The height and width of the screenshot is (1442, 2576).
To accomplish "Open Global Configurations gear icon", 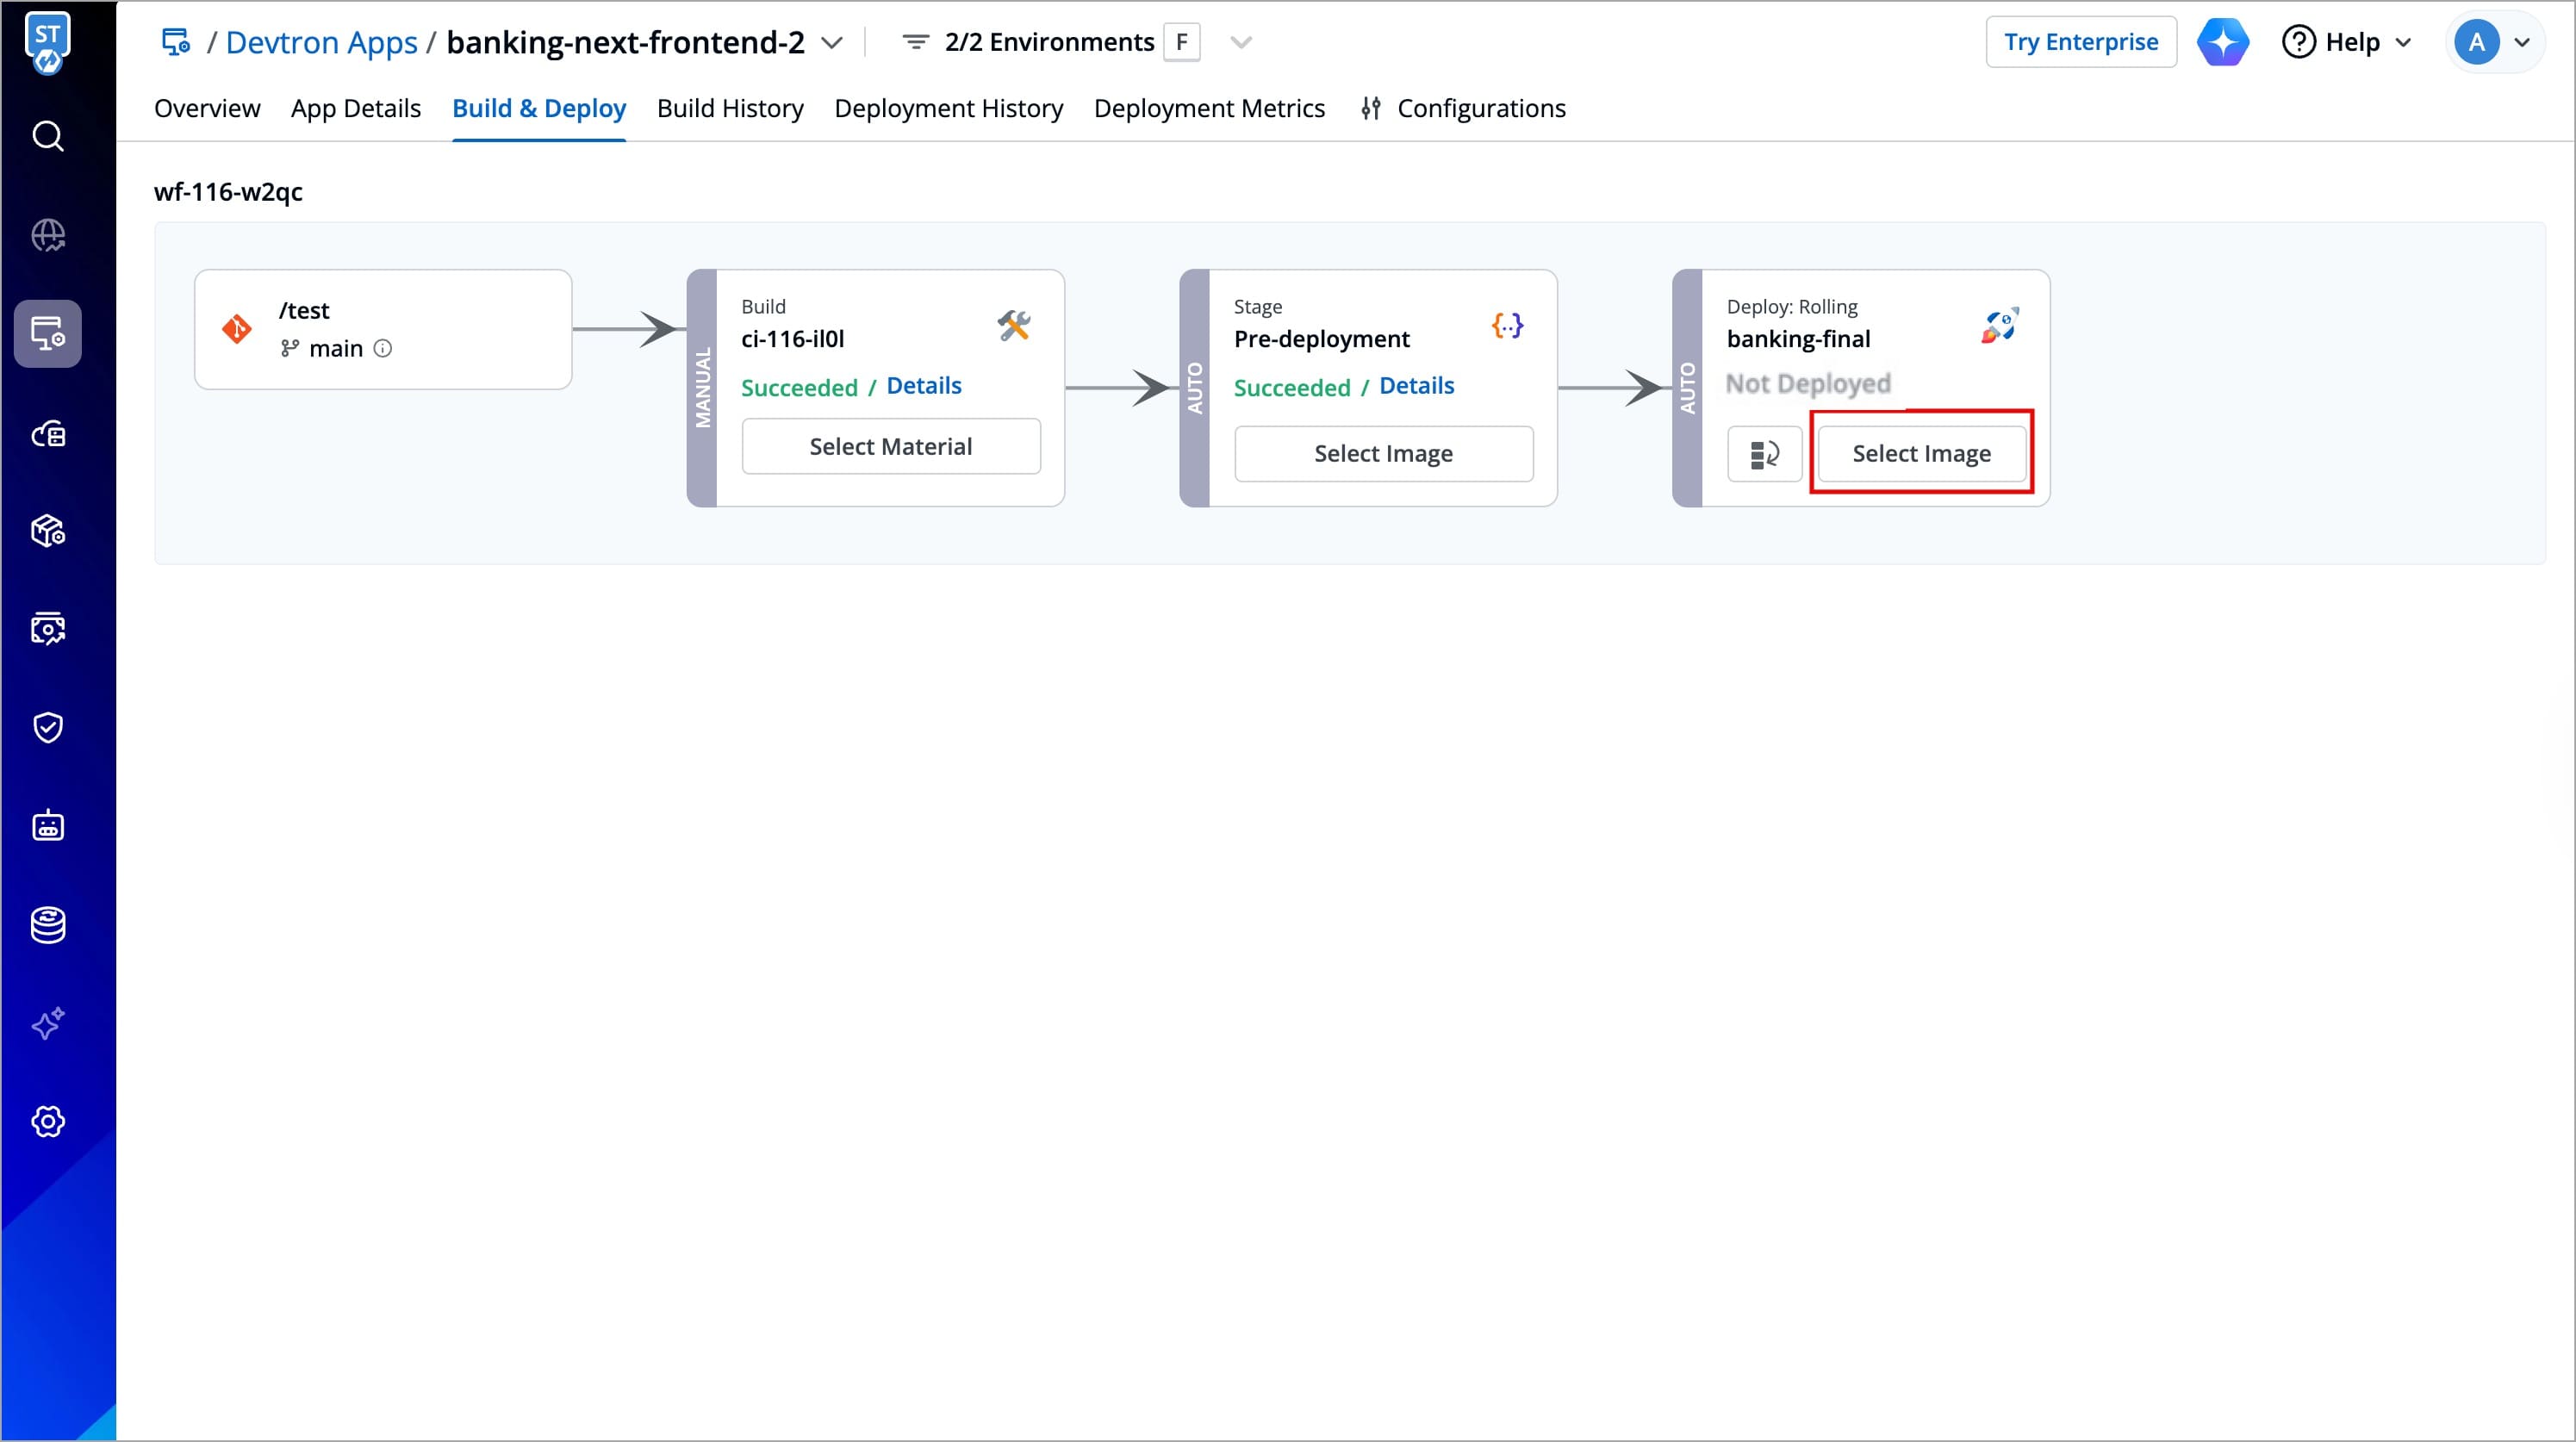I will point(48,1121).
